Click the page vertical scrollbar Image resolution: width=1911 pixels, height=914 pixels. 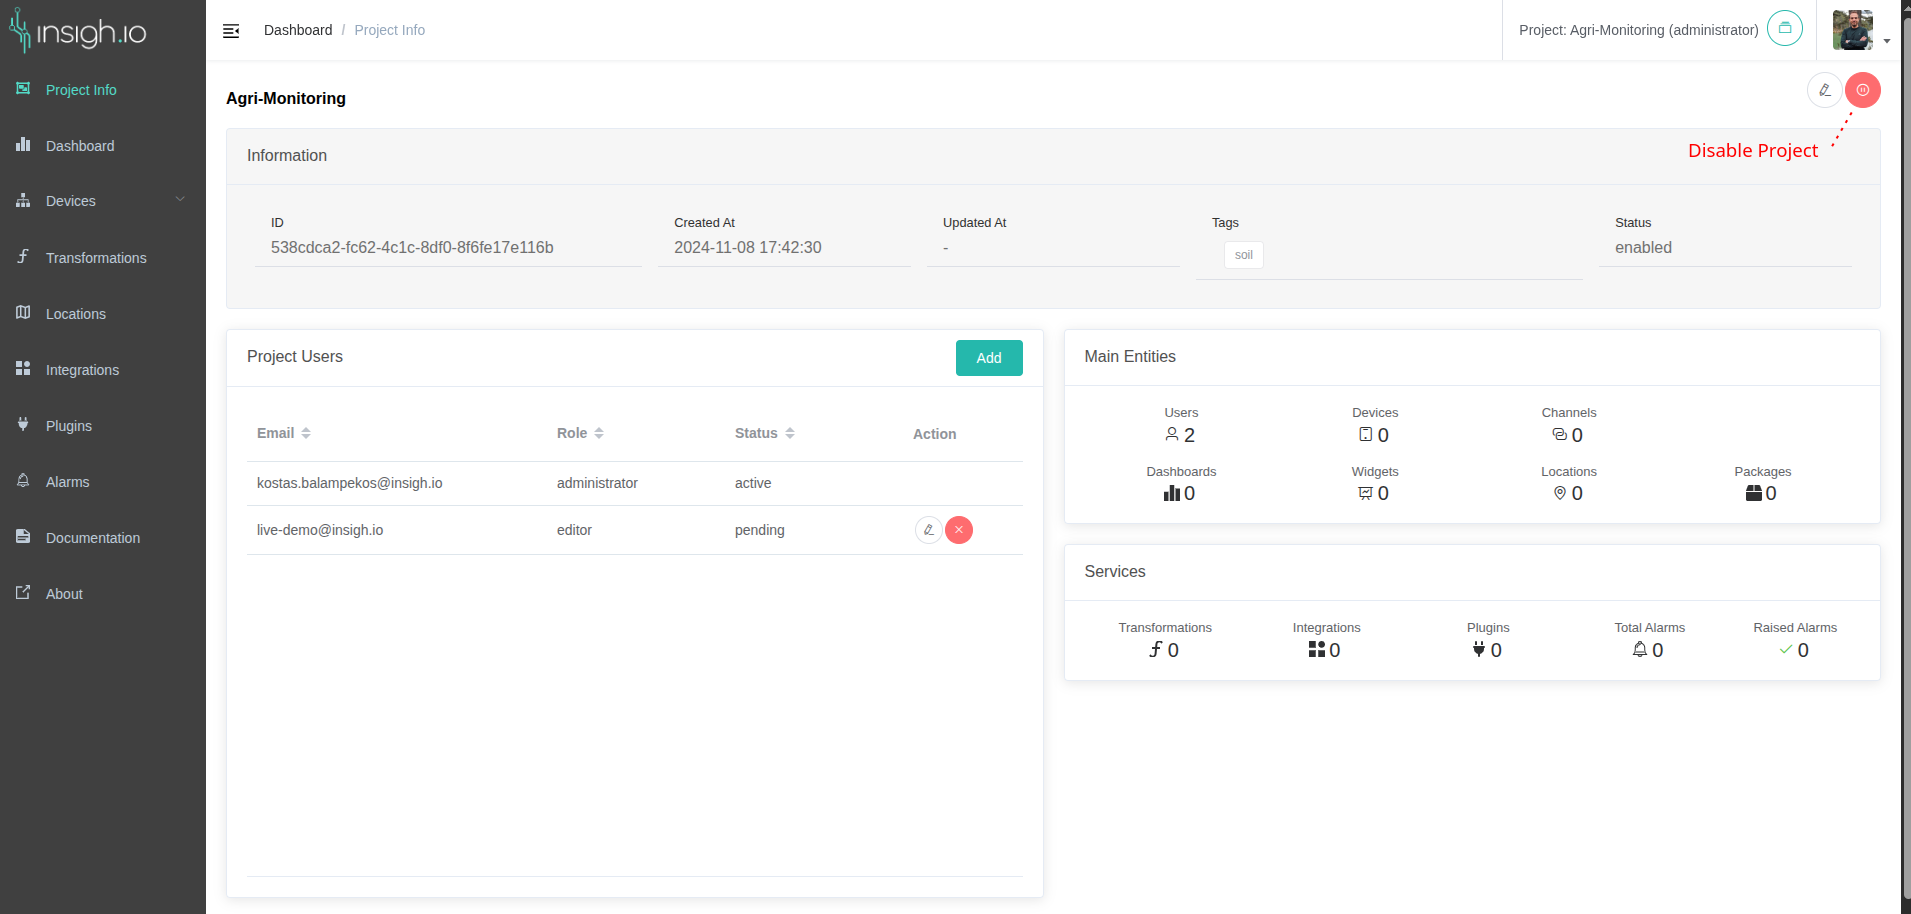tap(1906, 457)
